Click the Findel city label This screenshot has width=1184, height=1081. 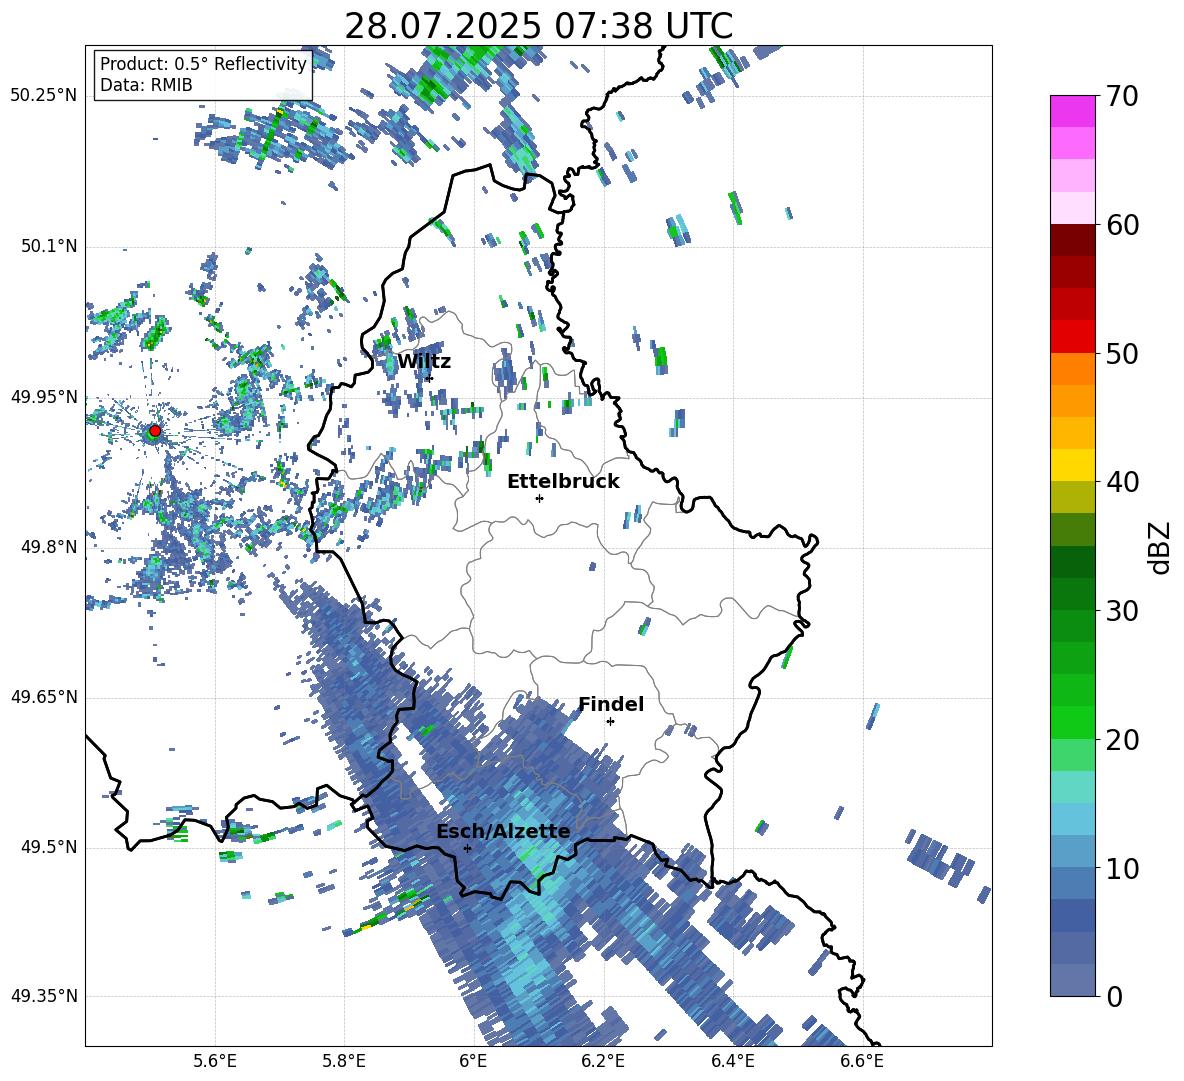[x=611, y=704]
